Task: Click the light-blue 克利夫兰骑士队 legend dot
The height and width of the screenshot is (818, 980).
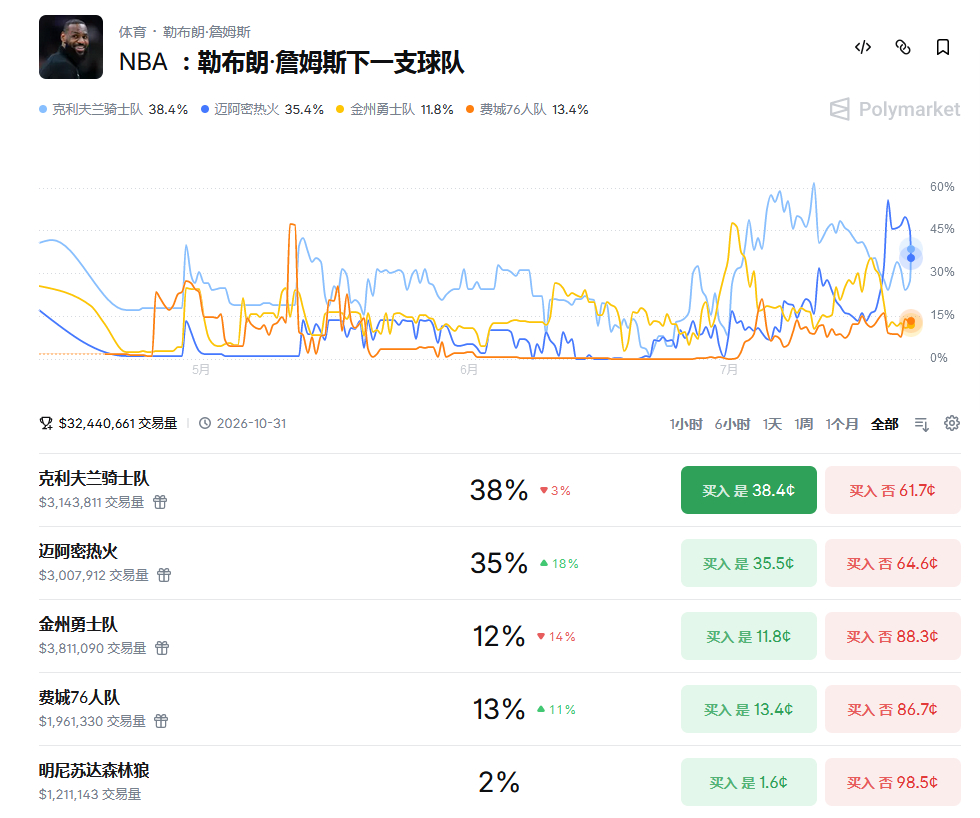Action: click(x=43, y=109)
